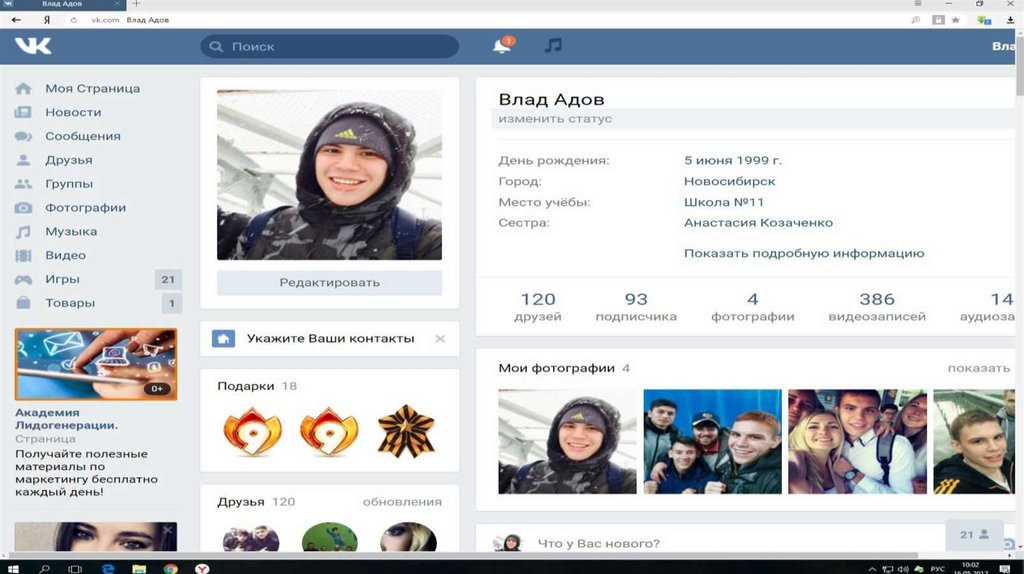1024x574 pixels.
Task: Click the Игры gamepad icon
Action: [23, 279]
